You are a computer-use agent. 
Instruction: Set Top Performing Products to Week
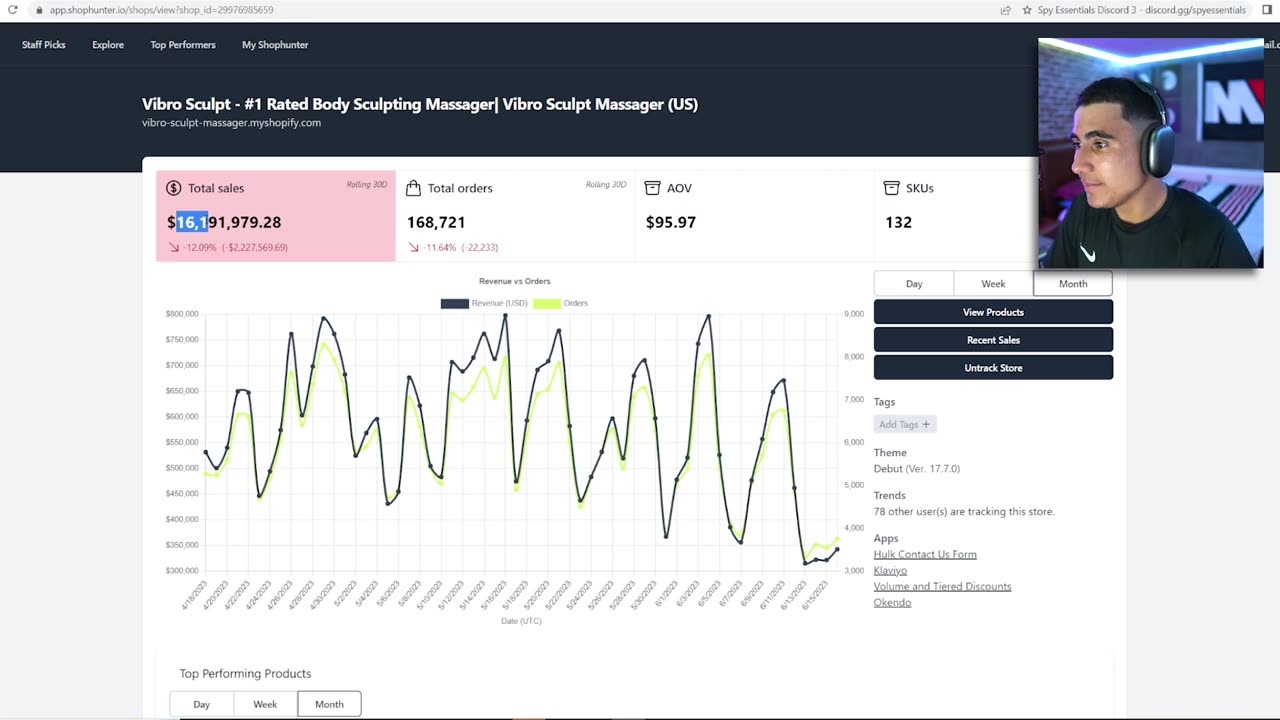[x=265, y=704]
